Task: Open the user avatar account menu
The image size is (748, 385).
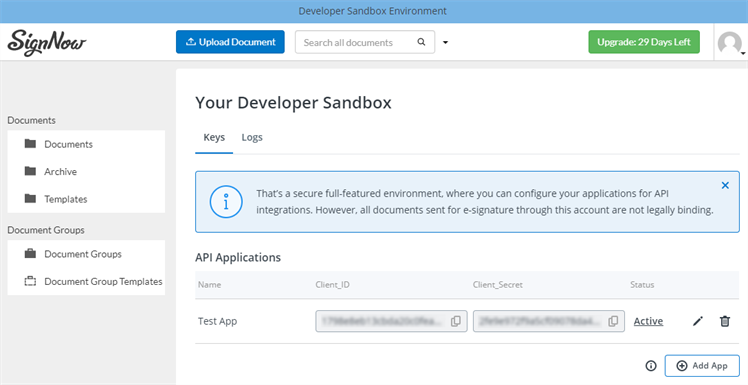Action: click(x=730, y=43)
